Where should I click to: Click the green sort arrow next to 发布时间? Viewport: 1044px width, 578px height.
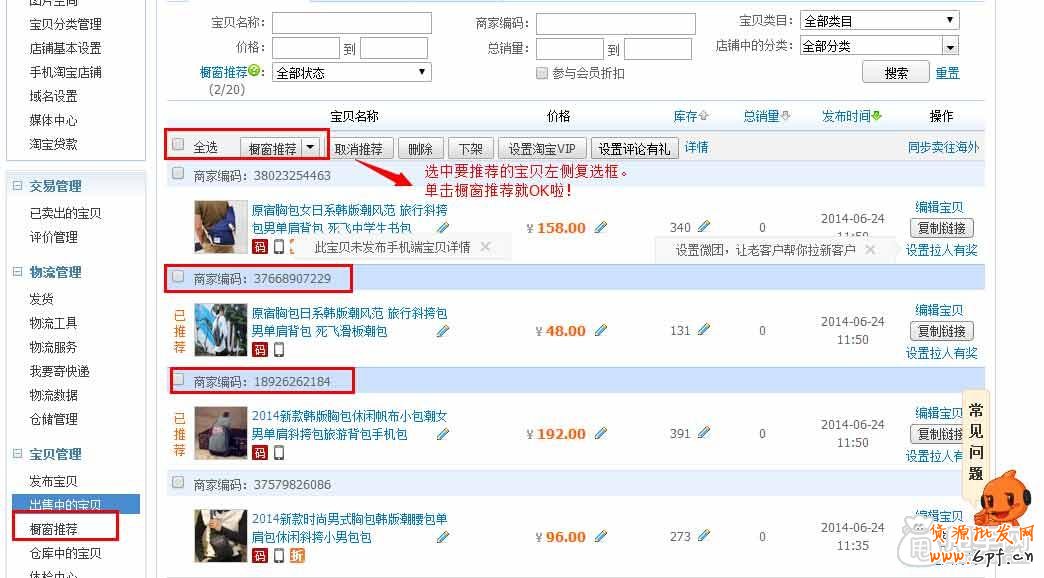(878, 115)
